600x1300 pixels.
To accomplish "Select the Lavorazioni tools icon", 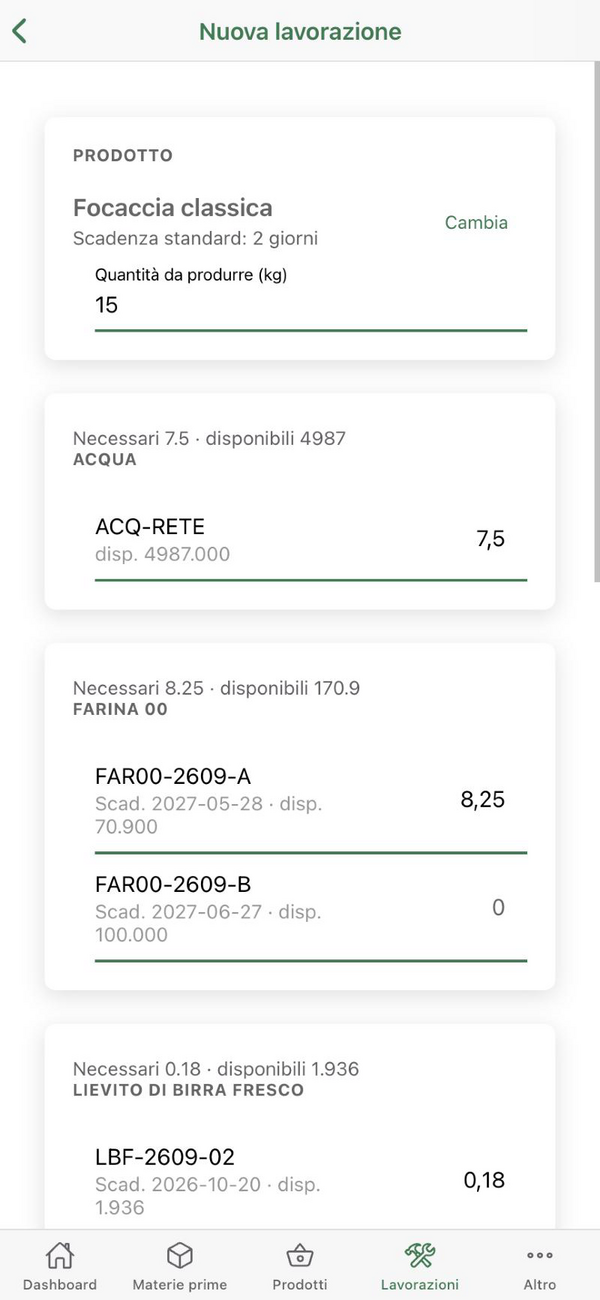I will 420,1255.
